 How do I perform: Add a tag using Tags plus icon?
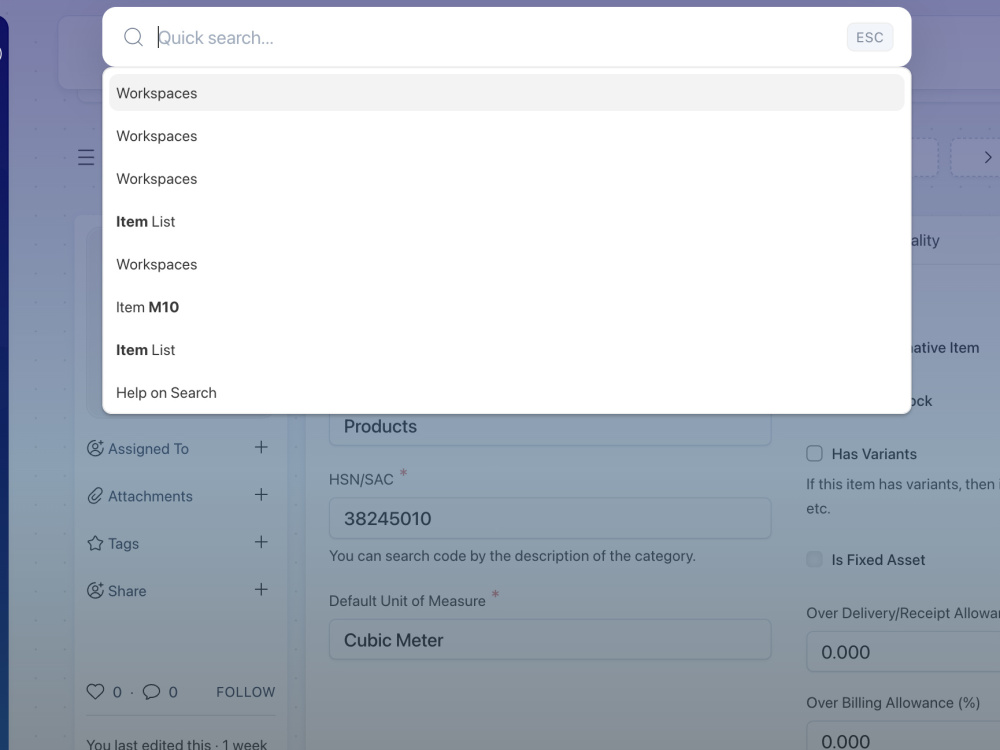click(261, 541)
